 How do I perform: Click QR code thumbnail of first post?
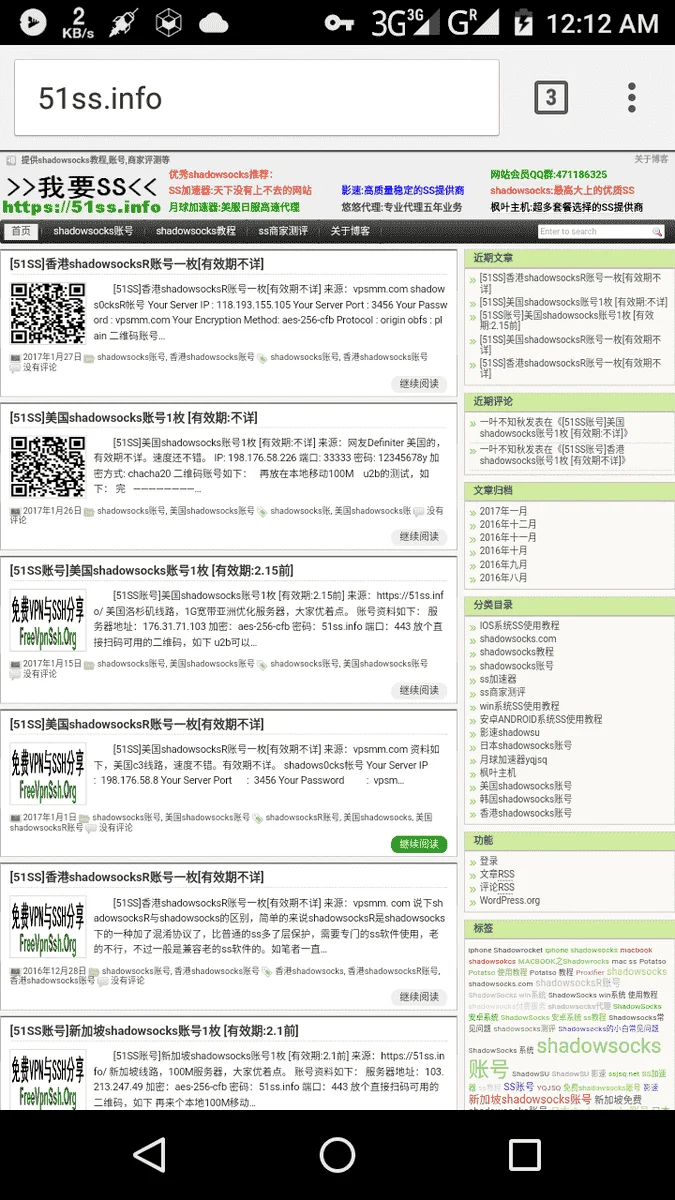coord(48,314)
